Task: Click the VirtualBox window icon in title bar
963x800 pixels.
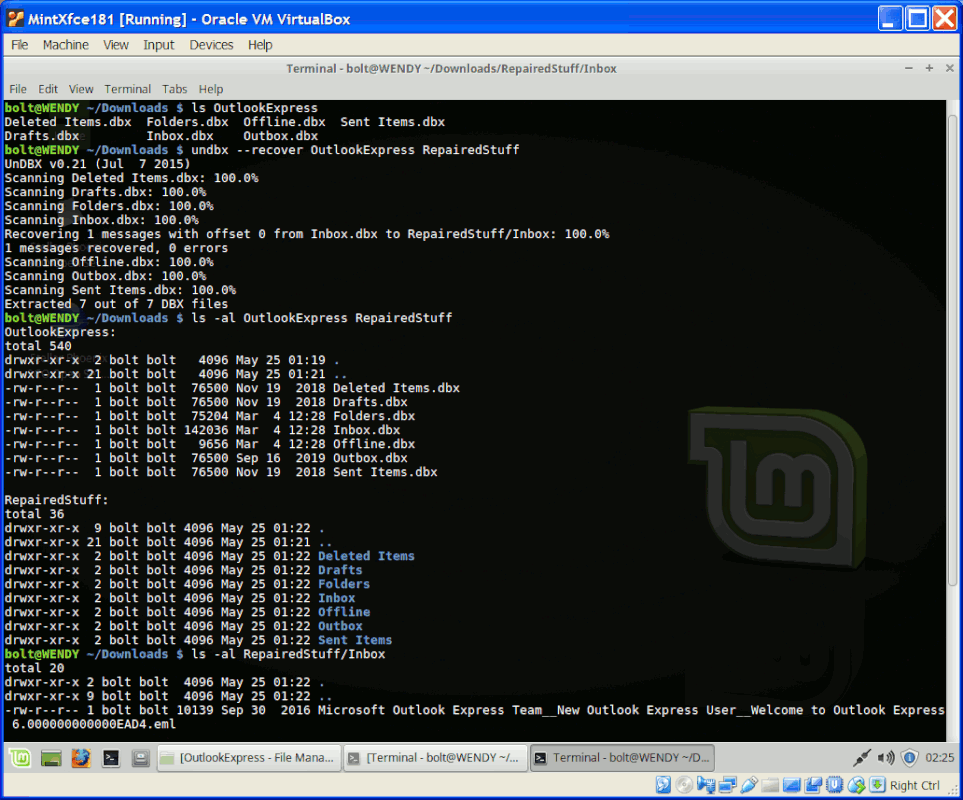Action: coord(15,19)
